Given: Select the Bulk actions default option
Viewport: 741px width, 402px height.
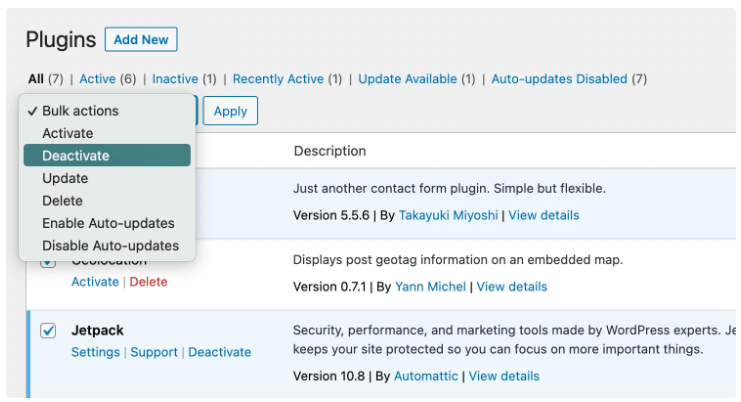Looking at the screenshot, I should (80, 111).
